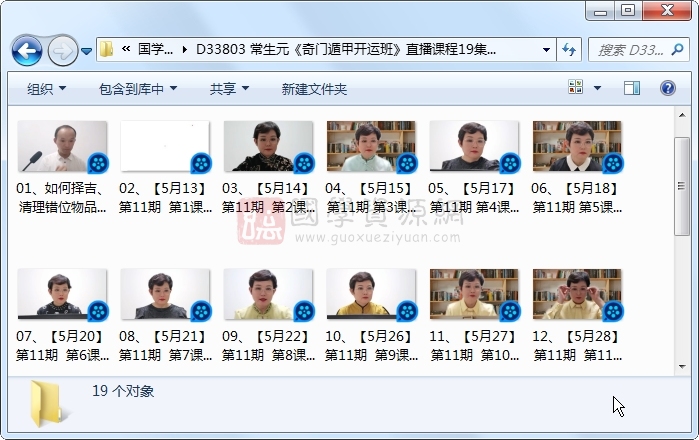Click file name 11、【5月27】第11期 第10...
699x440 pixels.
pos(474,345)
